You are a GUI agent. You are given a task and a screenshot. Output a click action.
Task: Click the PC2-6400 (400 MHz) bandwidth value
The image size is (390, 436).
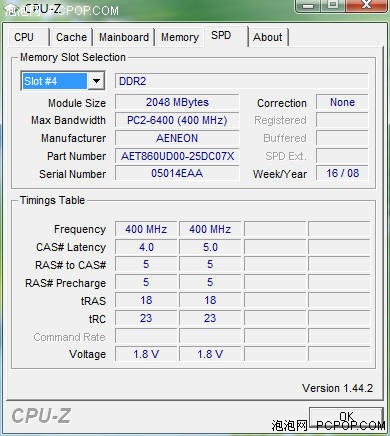pos(177,120)
